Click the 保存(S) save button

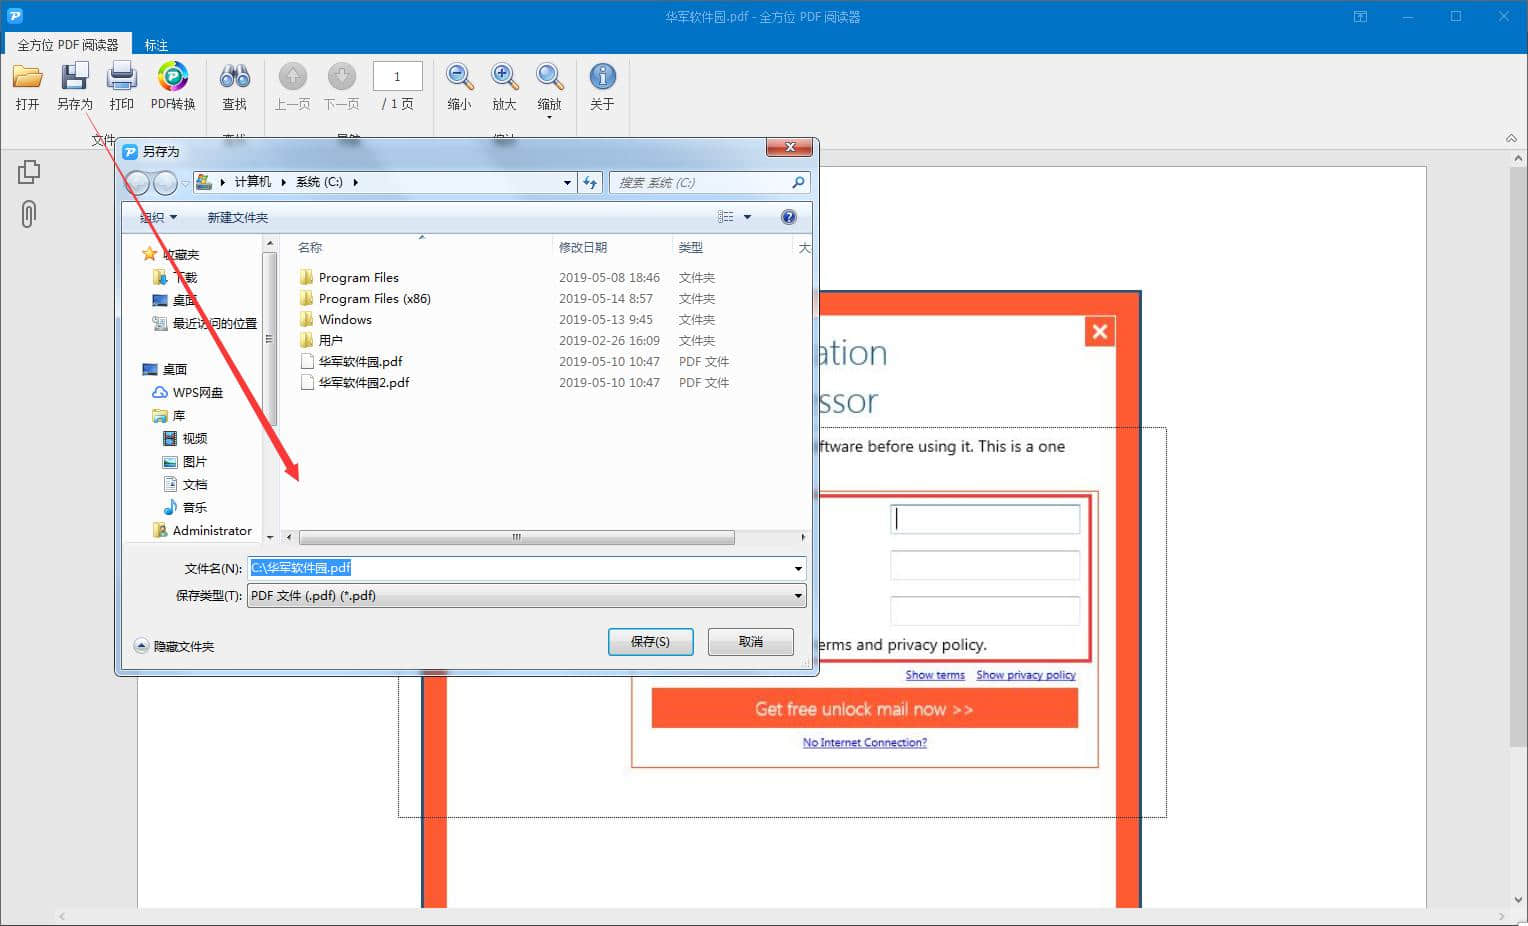point(650,642)
